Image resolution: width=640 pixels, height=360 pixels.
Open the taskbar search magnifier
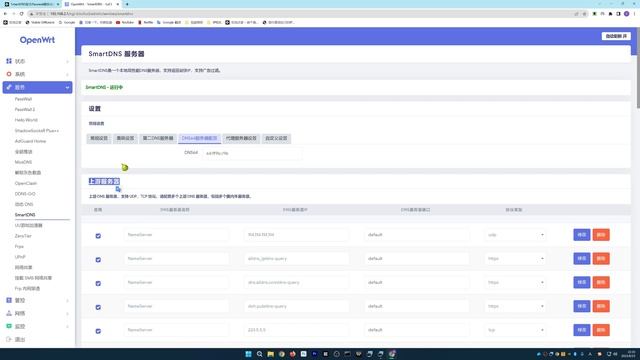tap(259, 354)
